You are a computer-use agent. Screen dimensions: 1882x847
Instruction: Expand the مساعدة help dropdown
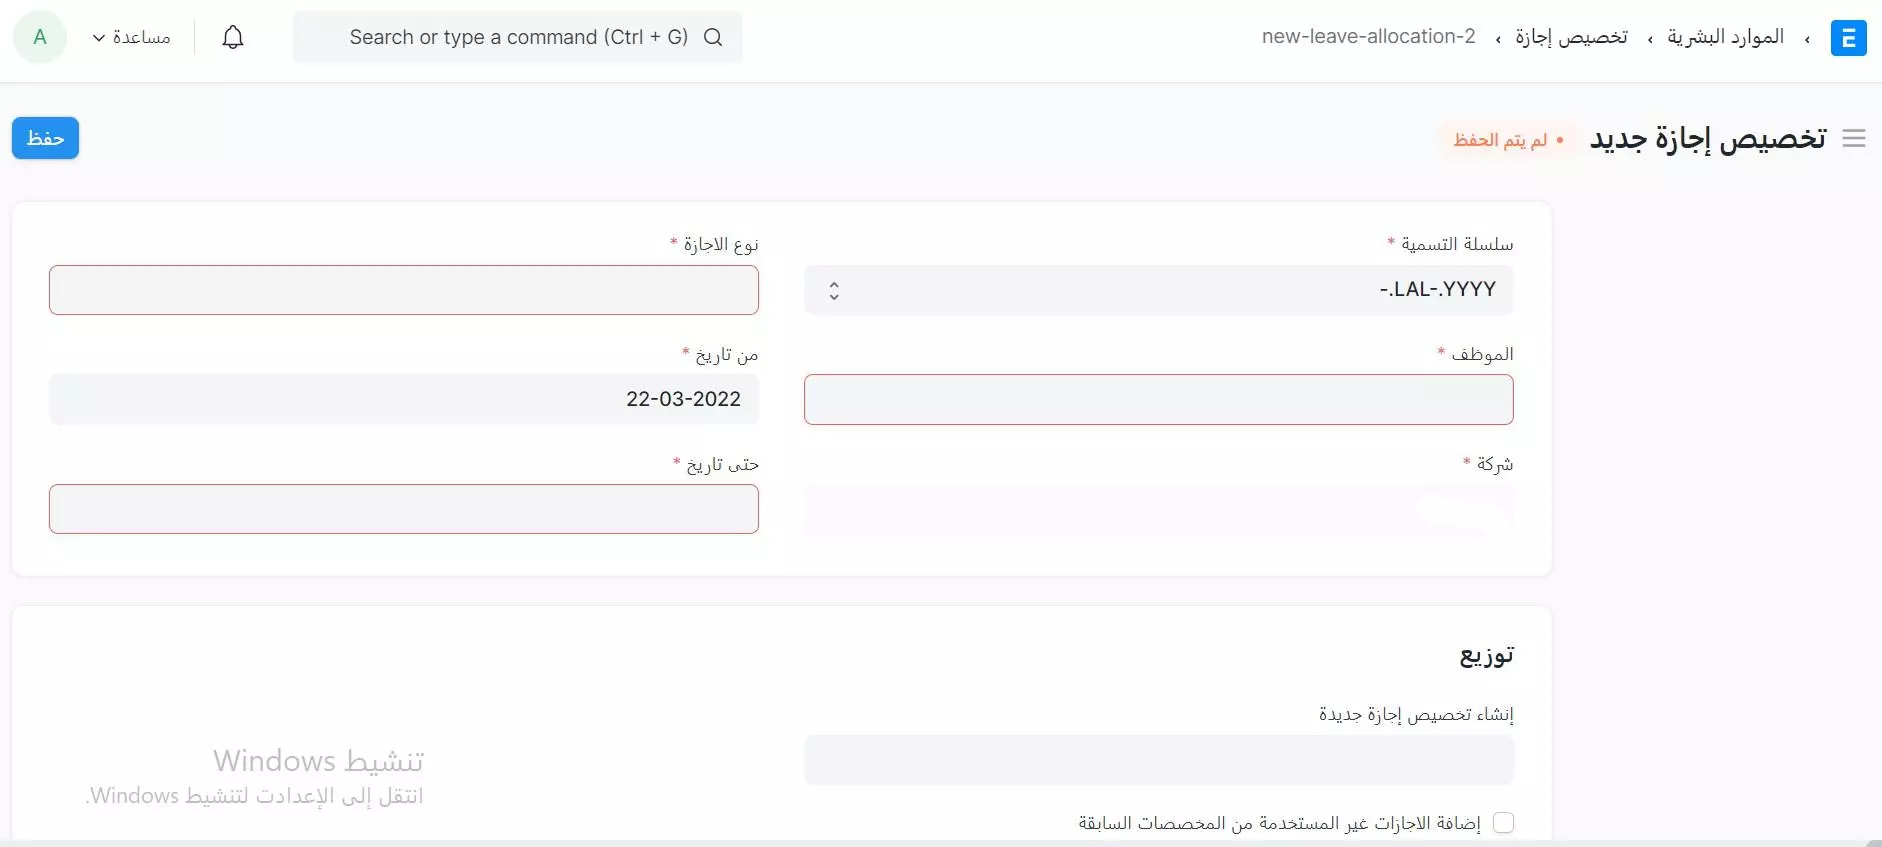[x=131, y=37]
